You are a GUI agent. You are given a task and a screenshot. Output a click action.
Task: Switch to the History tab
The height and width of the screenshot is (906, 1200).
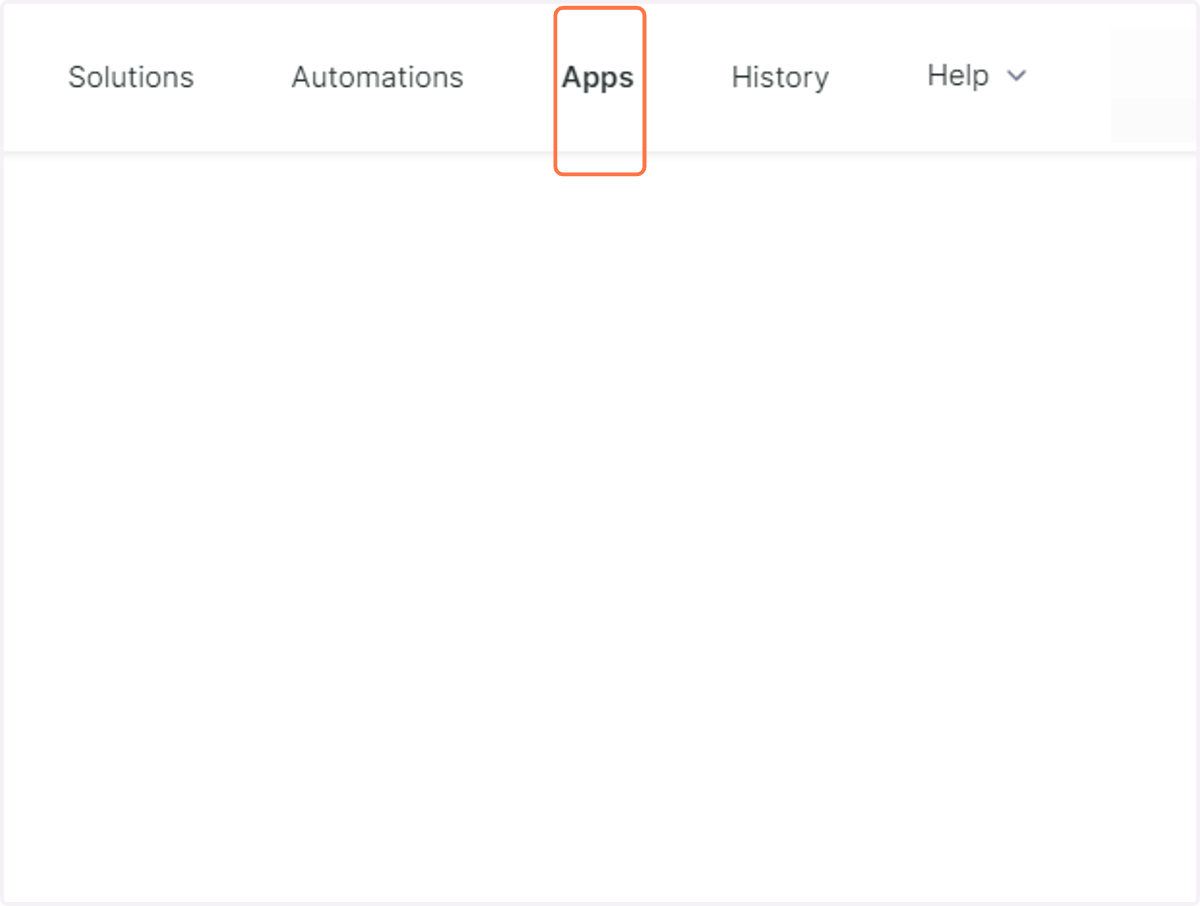tap(780, 78)
